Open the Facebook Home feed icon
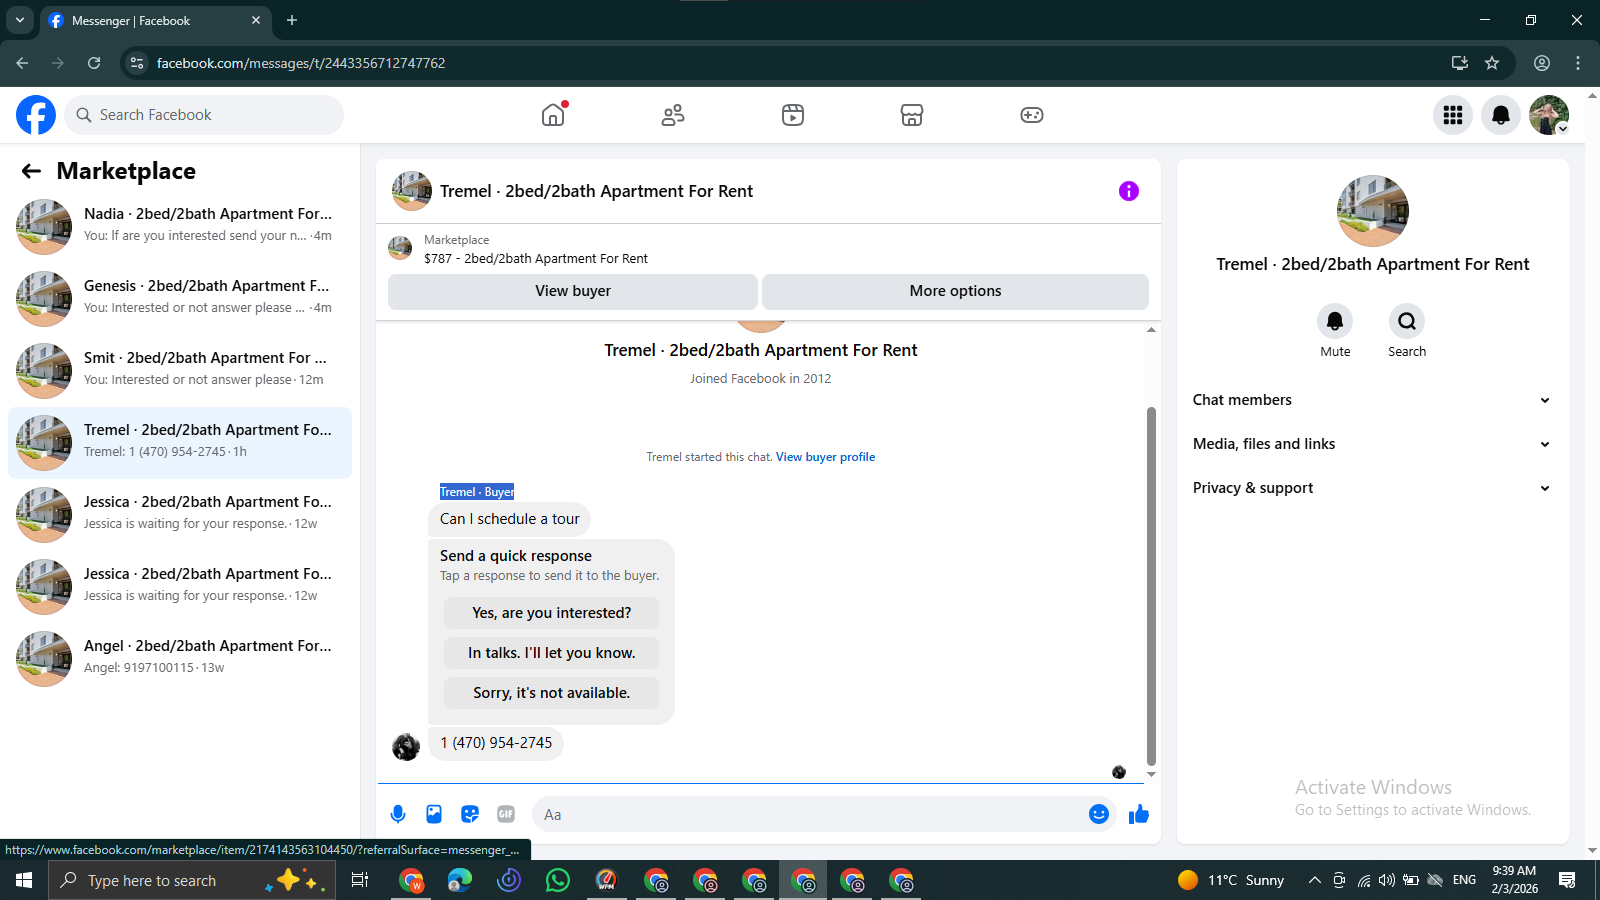1600x900 pixels. click(x=553, y=115)
